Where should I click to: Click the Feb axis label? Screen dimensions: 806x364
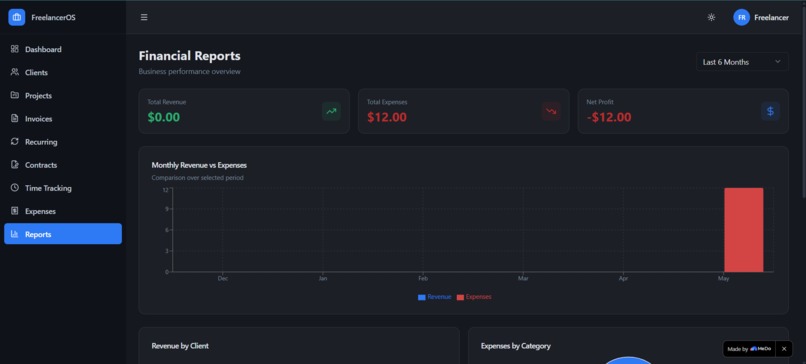[x=423, y=279]
